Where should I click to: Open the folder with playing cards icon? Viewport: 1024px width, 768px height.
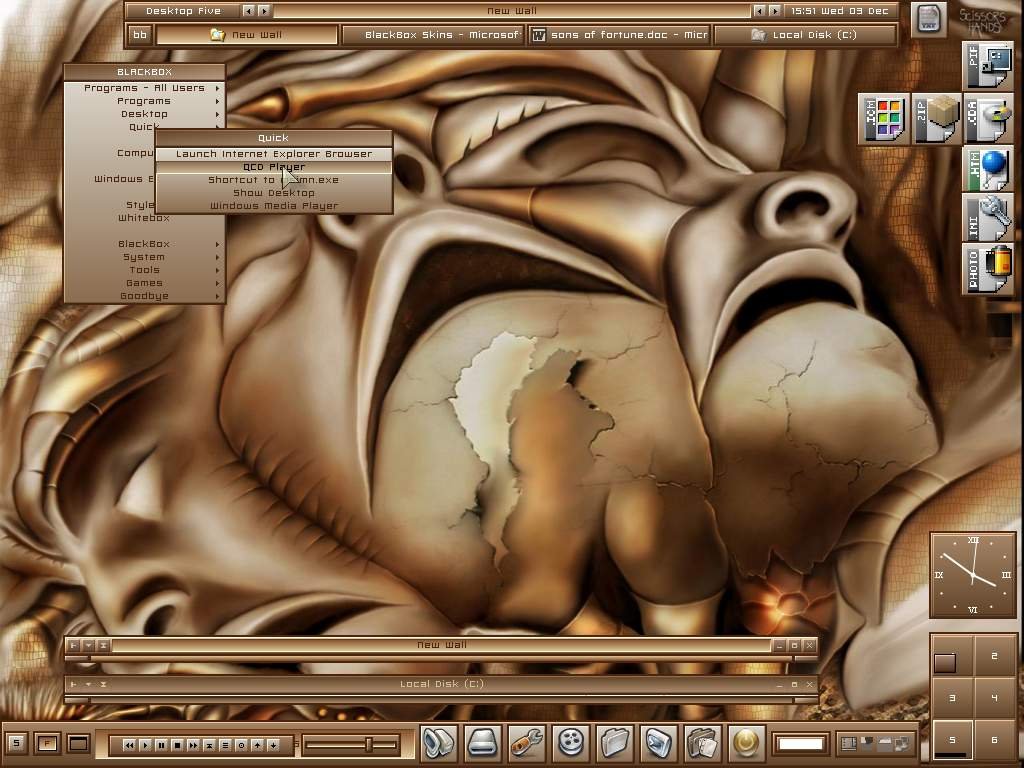tap(702, 743)
